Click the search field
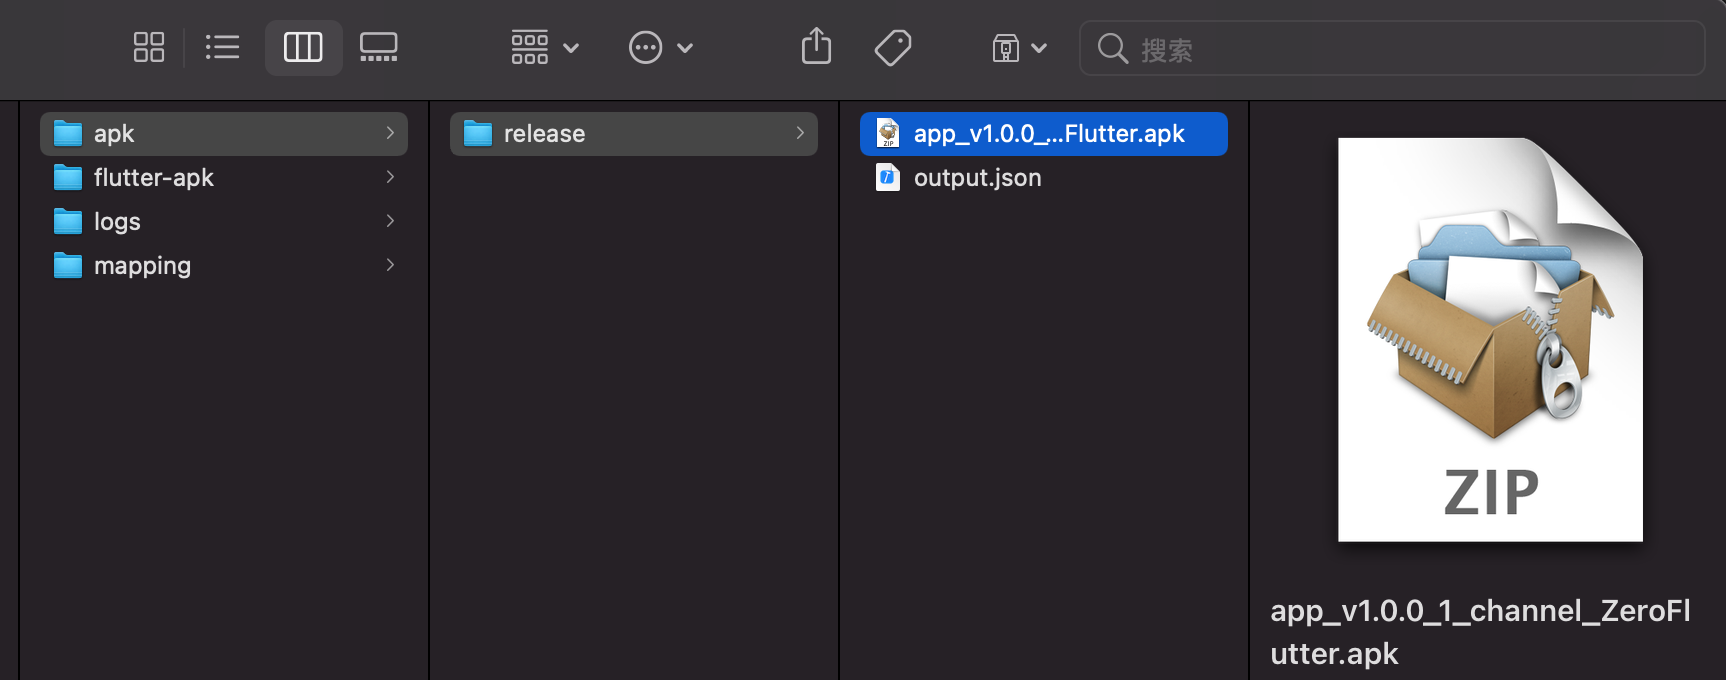 pos(1400,49)
